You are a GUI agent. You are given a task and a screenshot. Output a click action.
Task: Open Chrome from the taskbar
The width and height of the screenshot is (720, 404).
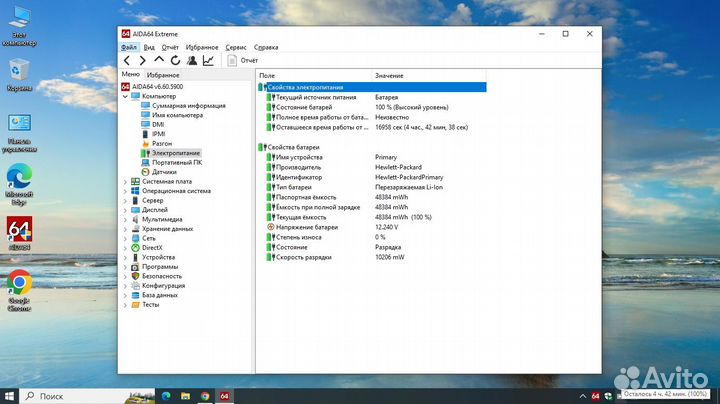click(205, 396)
